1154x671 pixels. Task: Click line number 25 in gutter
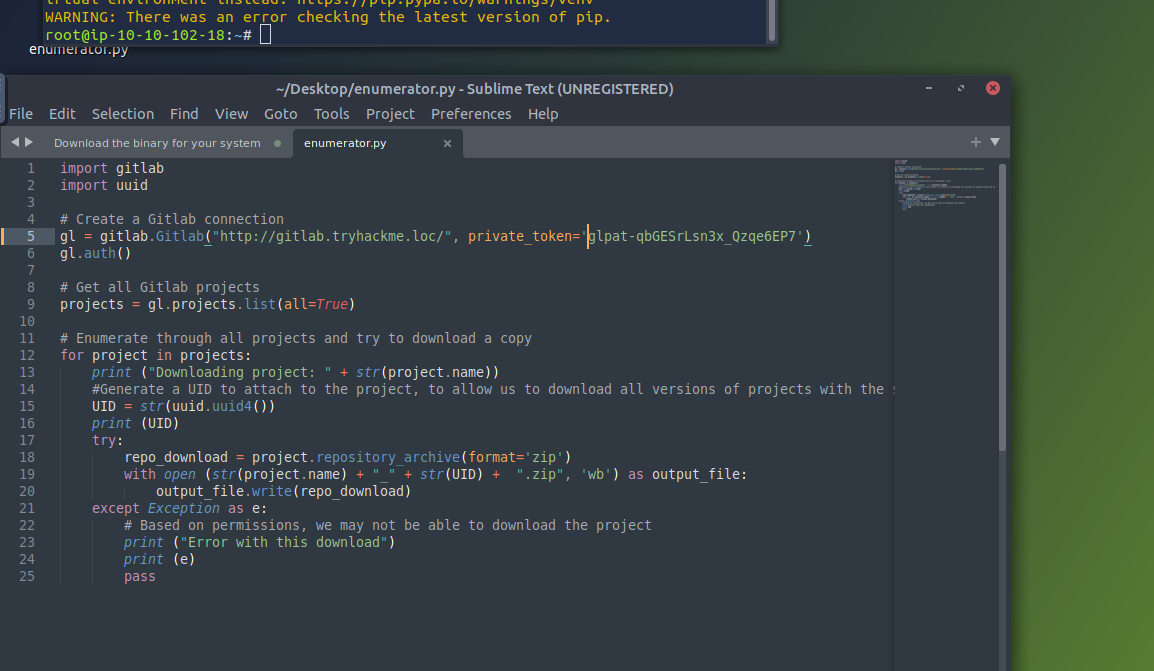[x=27, y=576]
